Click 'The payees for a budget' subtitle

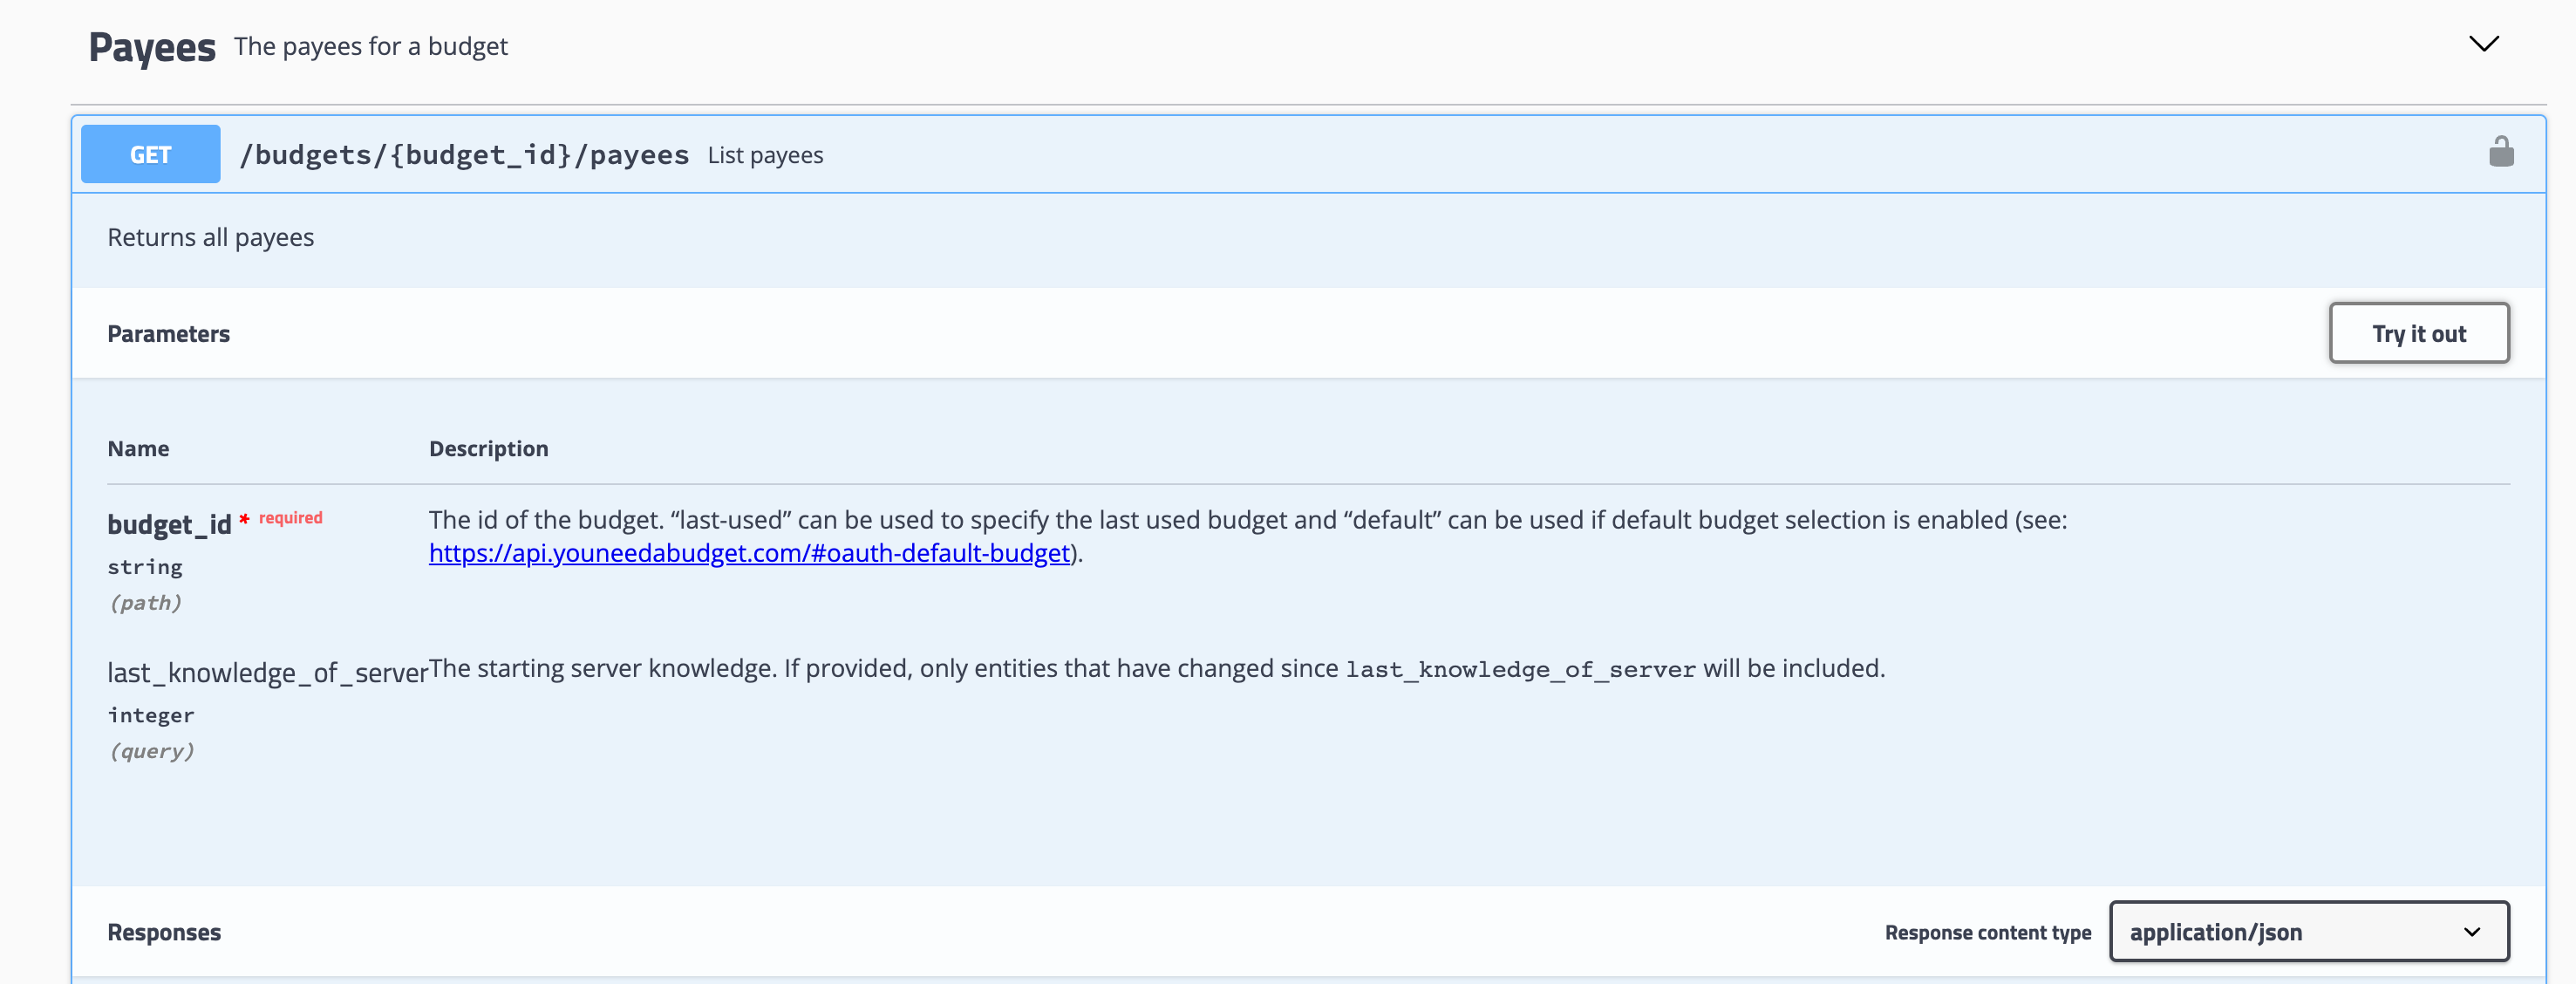370,47
